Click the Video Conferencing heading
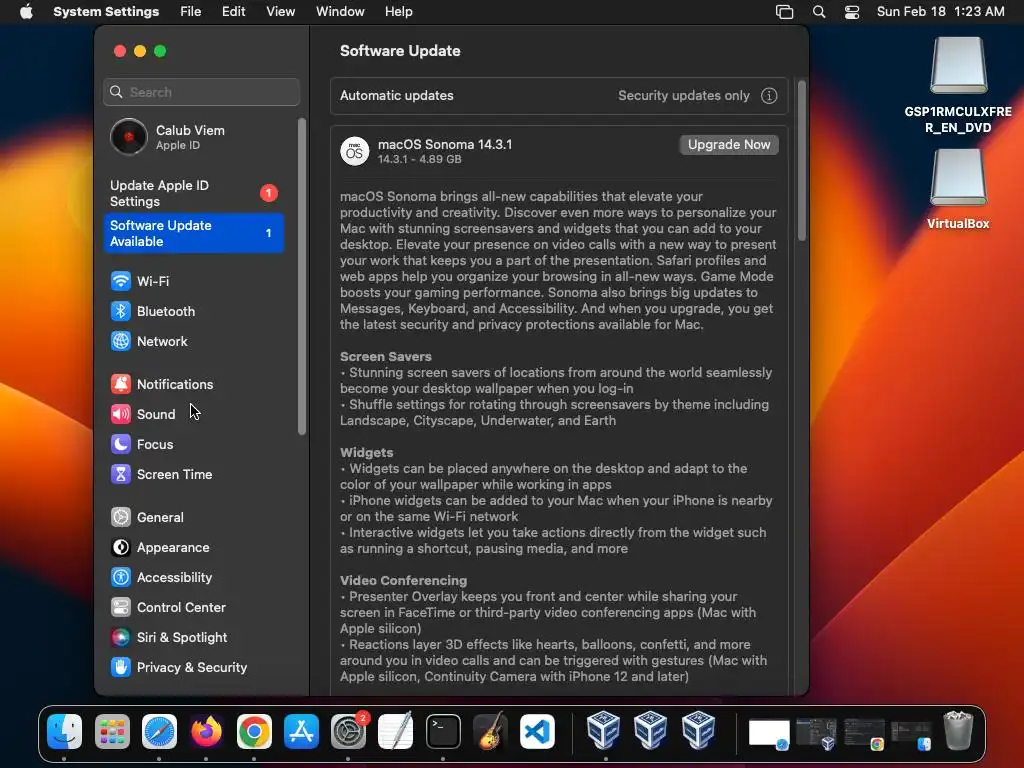 pyautogui.click(x=404, y=581)
